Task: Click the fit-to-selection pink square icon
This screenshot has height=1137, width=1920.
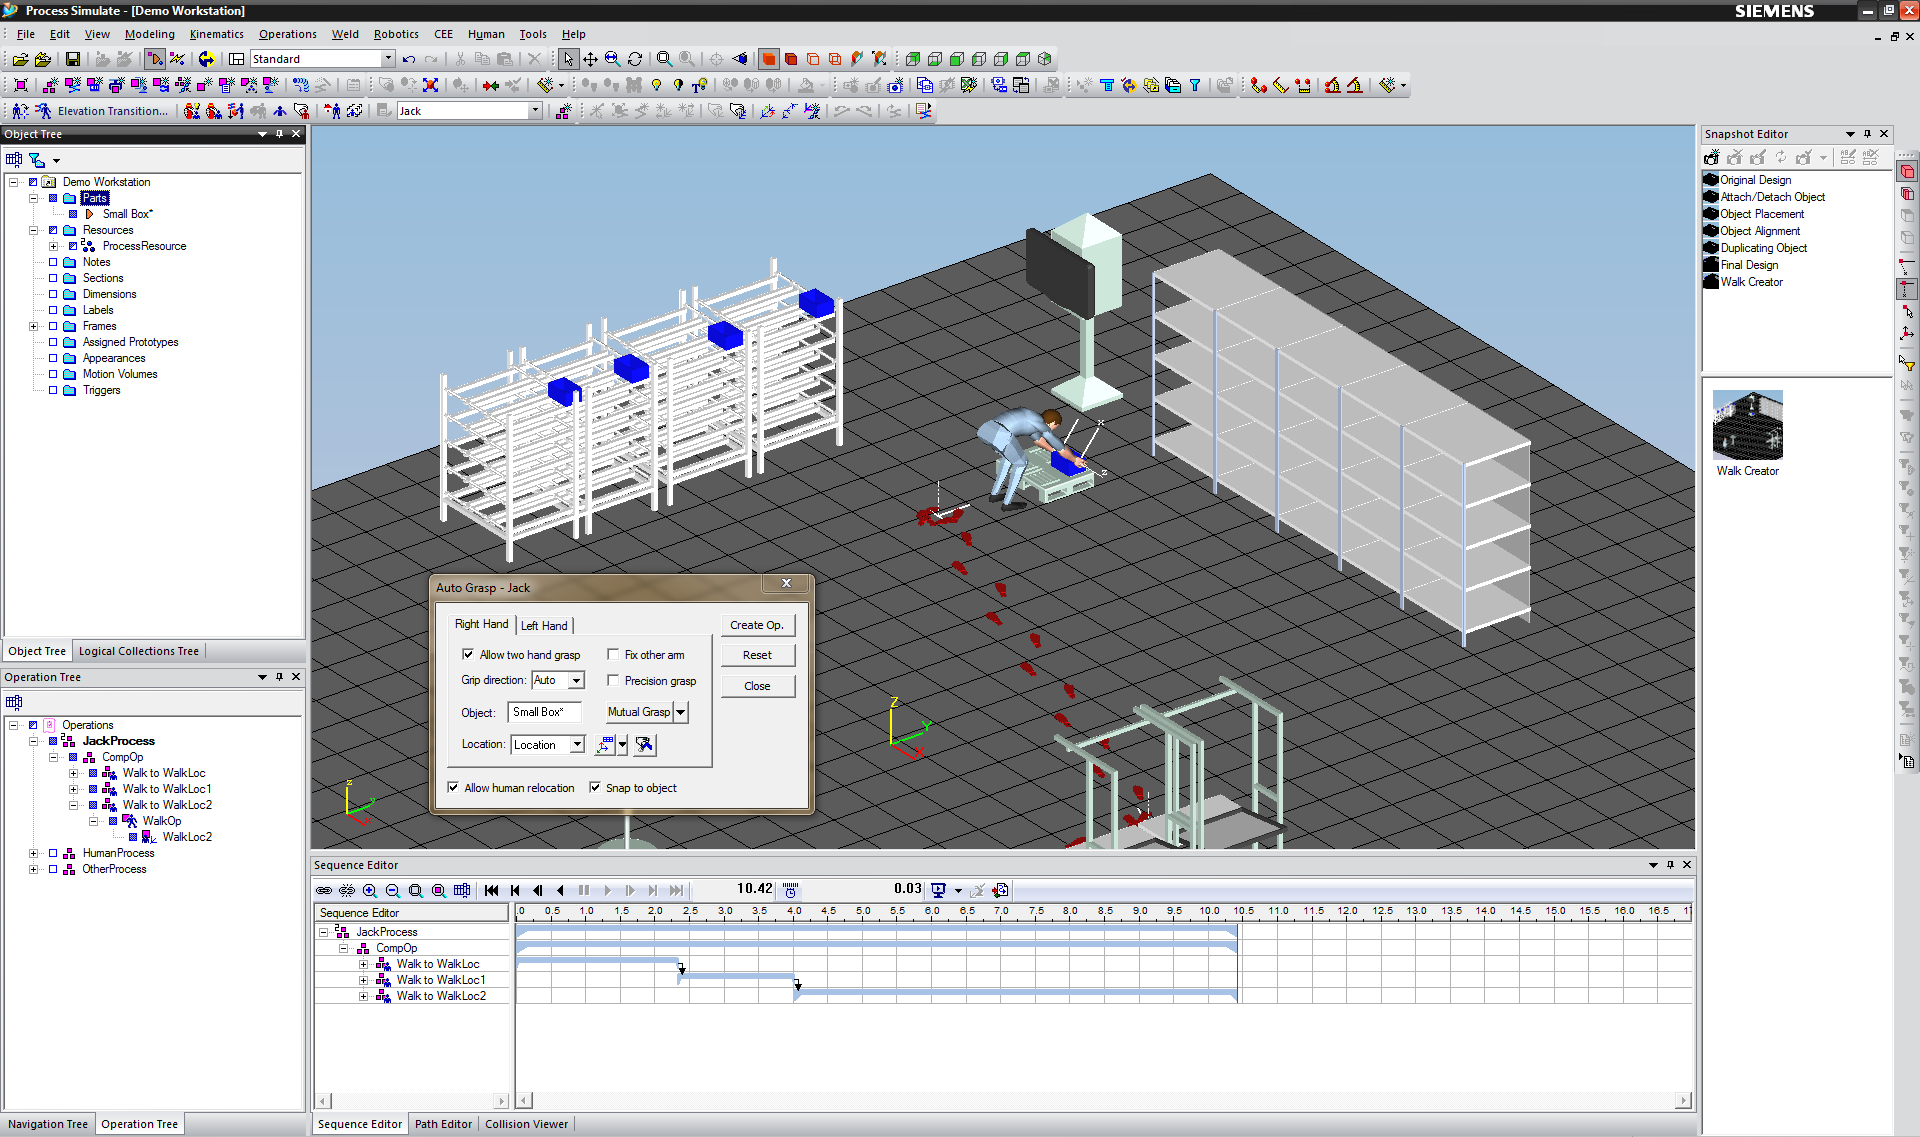Action: coord(20,86)
